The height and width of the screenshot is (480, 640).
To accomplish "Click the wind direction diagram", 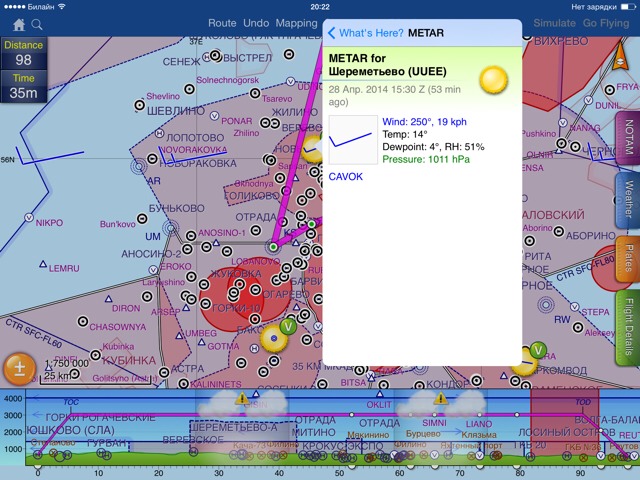I will pyautogui.click(x=353, y=140).
